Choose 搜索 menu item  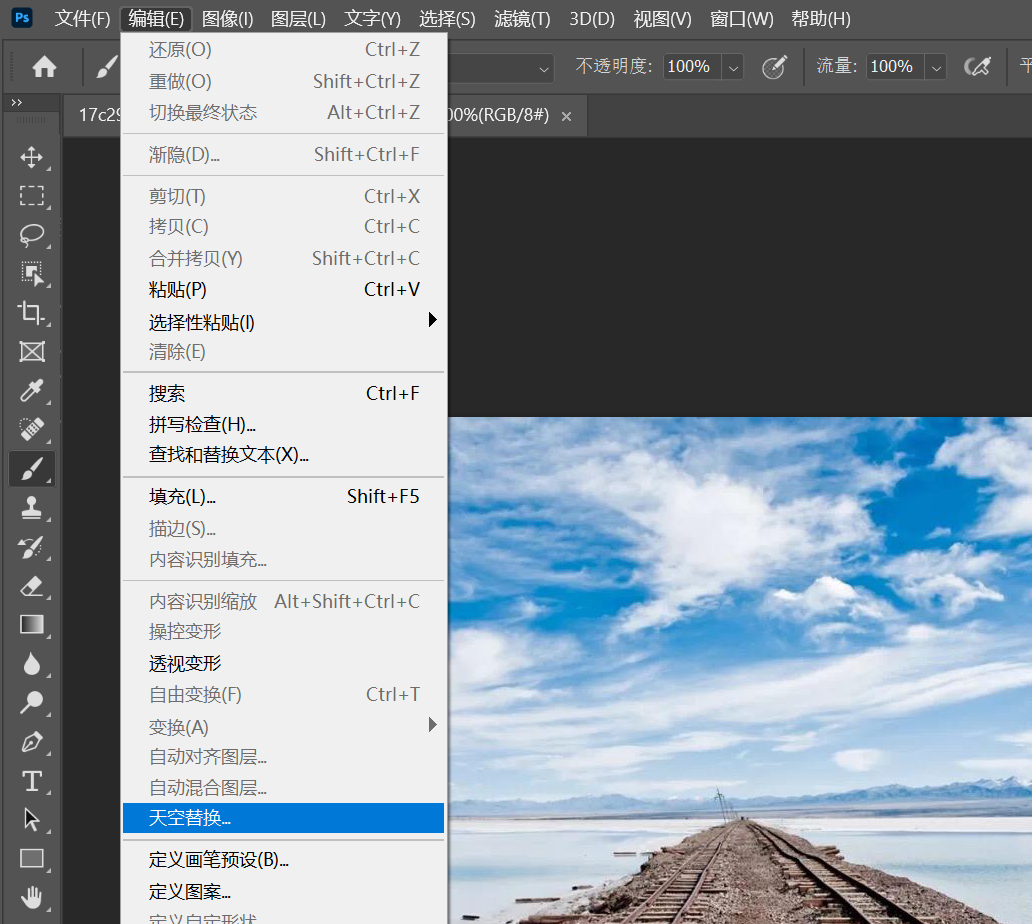point(283,394)
